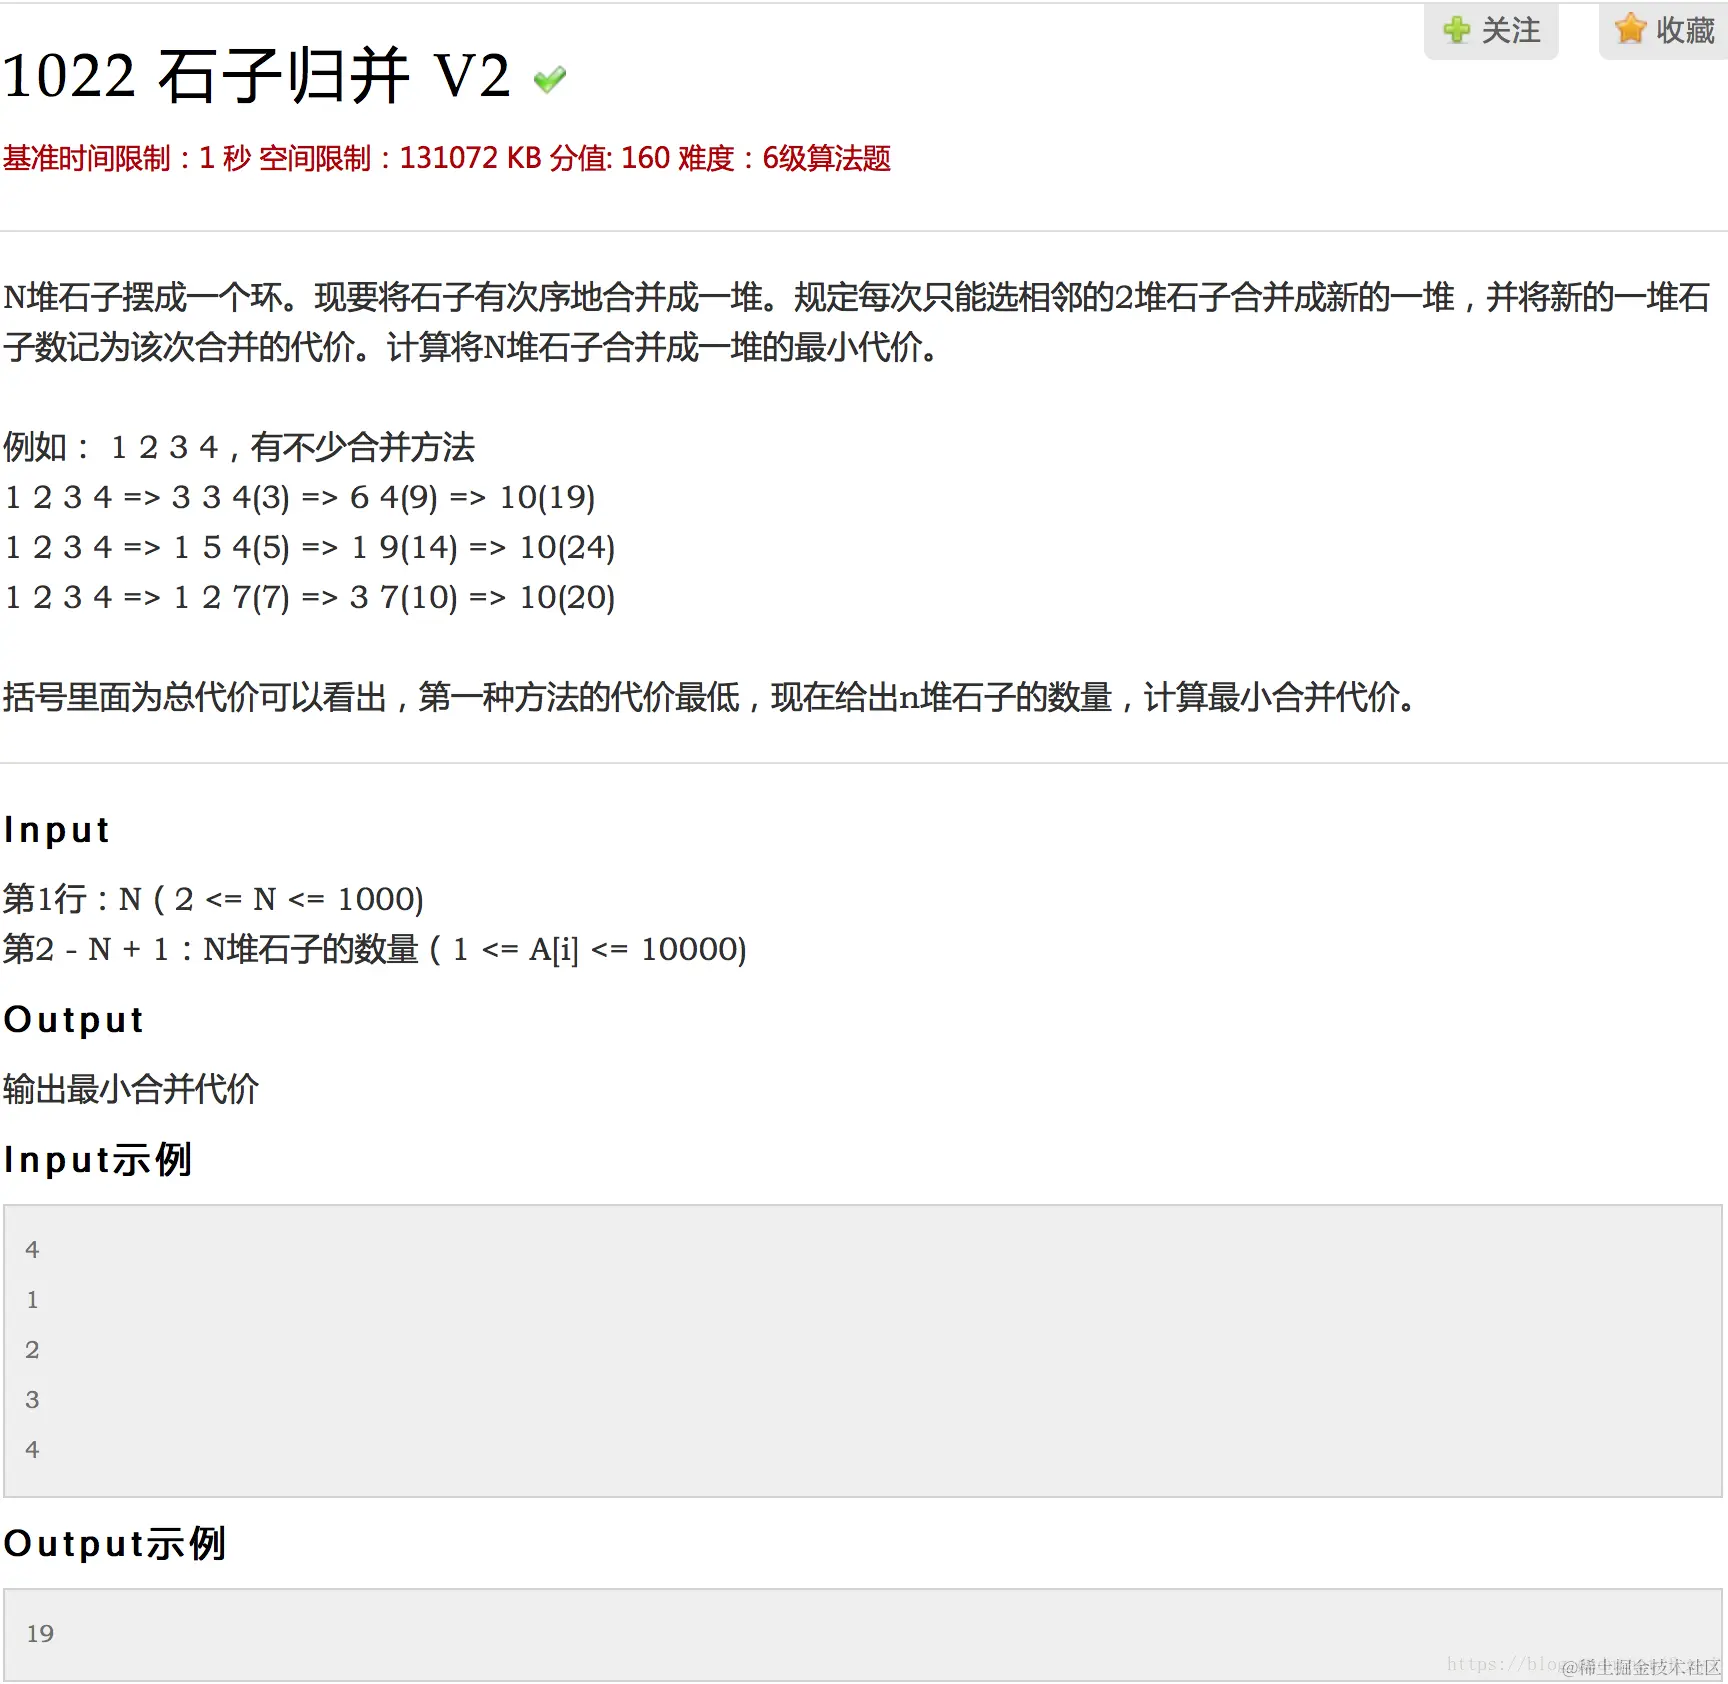
Task: Click the sample output value 19
Action: point(40,1634)
